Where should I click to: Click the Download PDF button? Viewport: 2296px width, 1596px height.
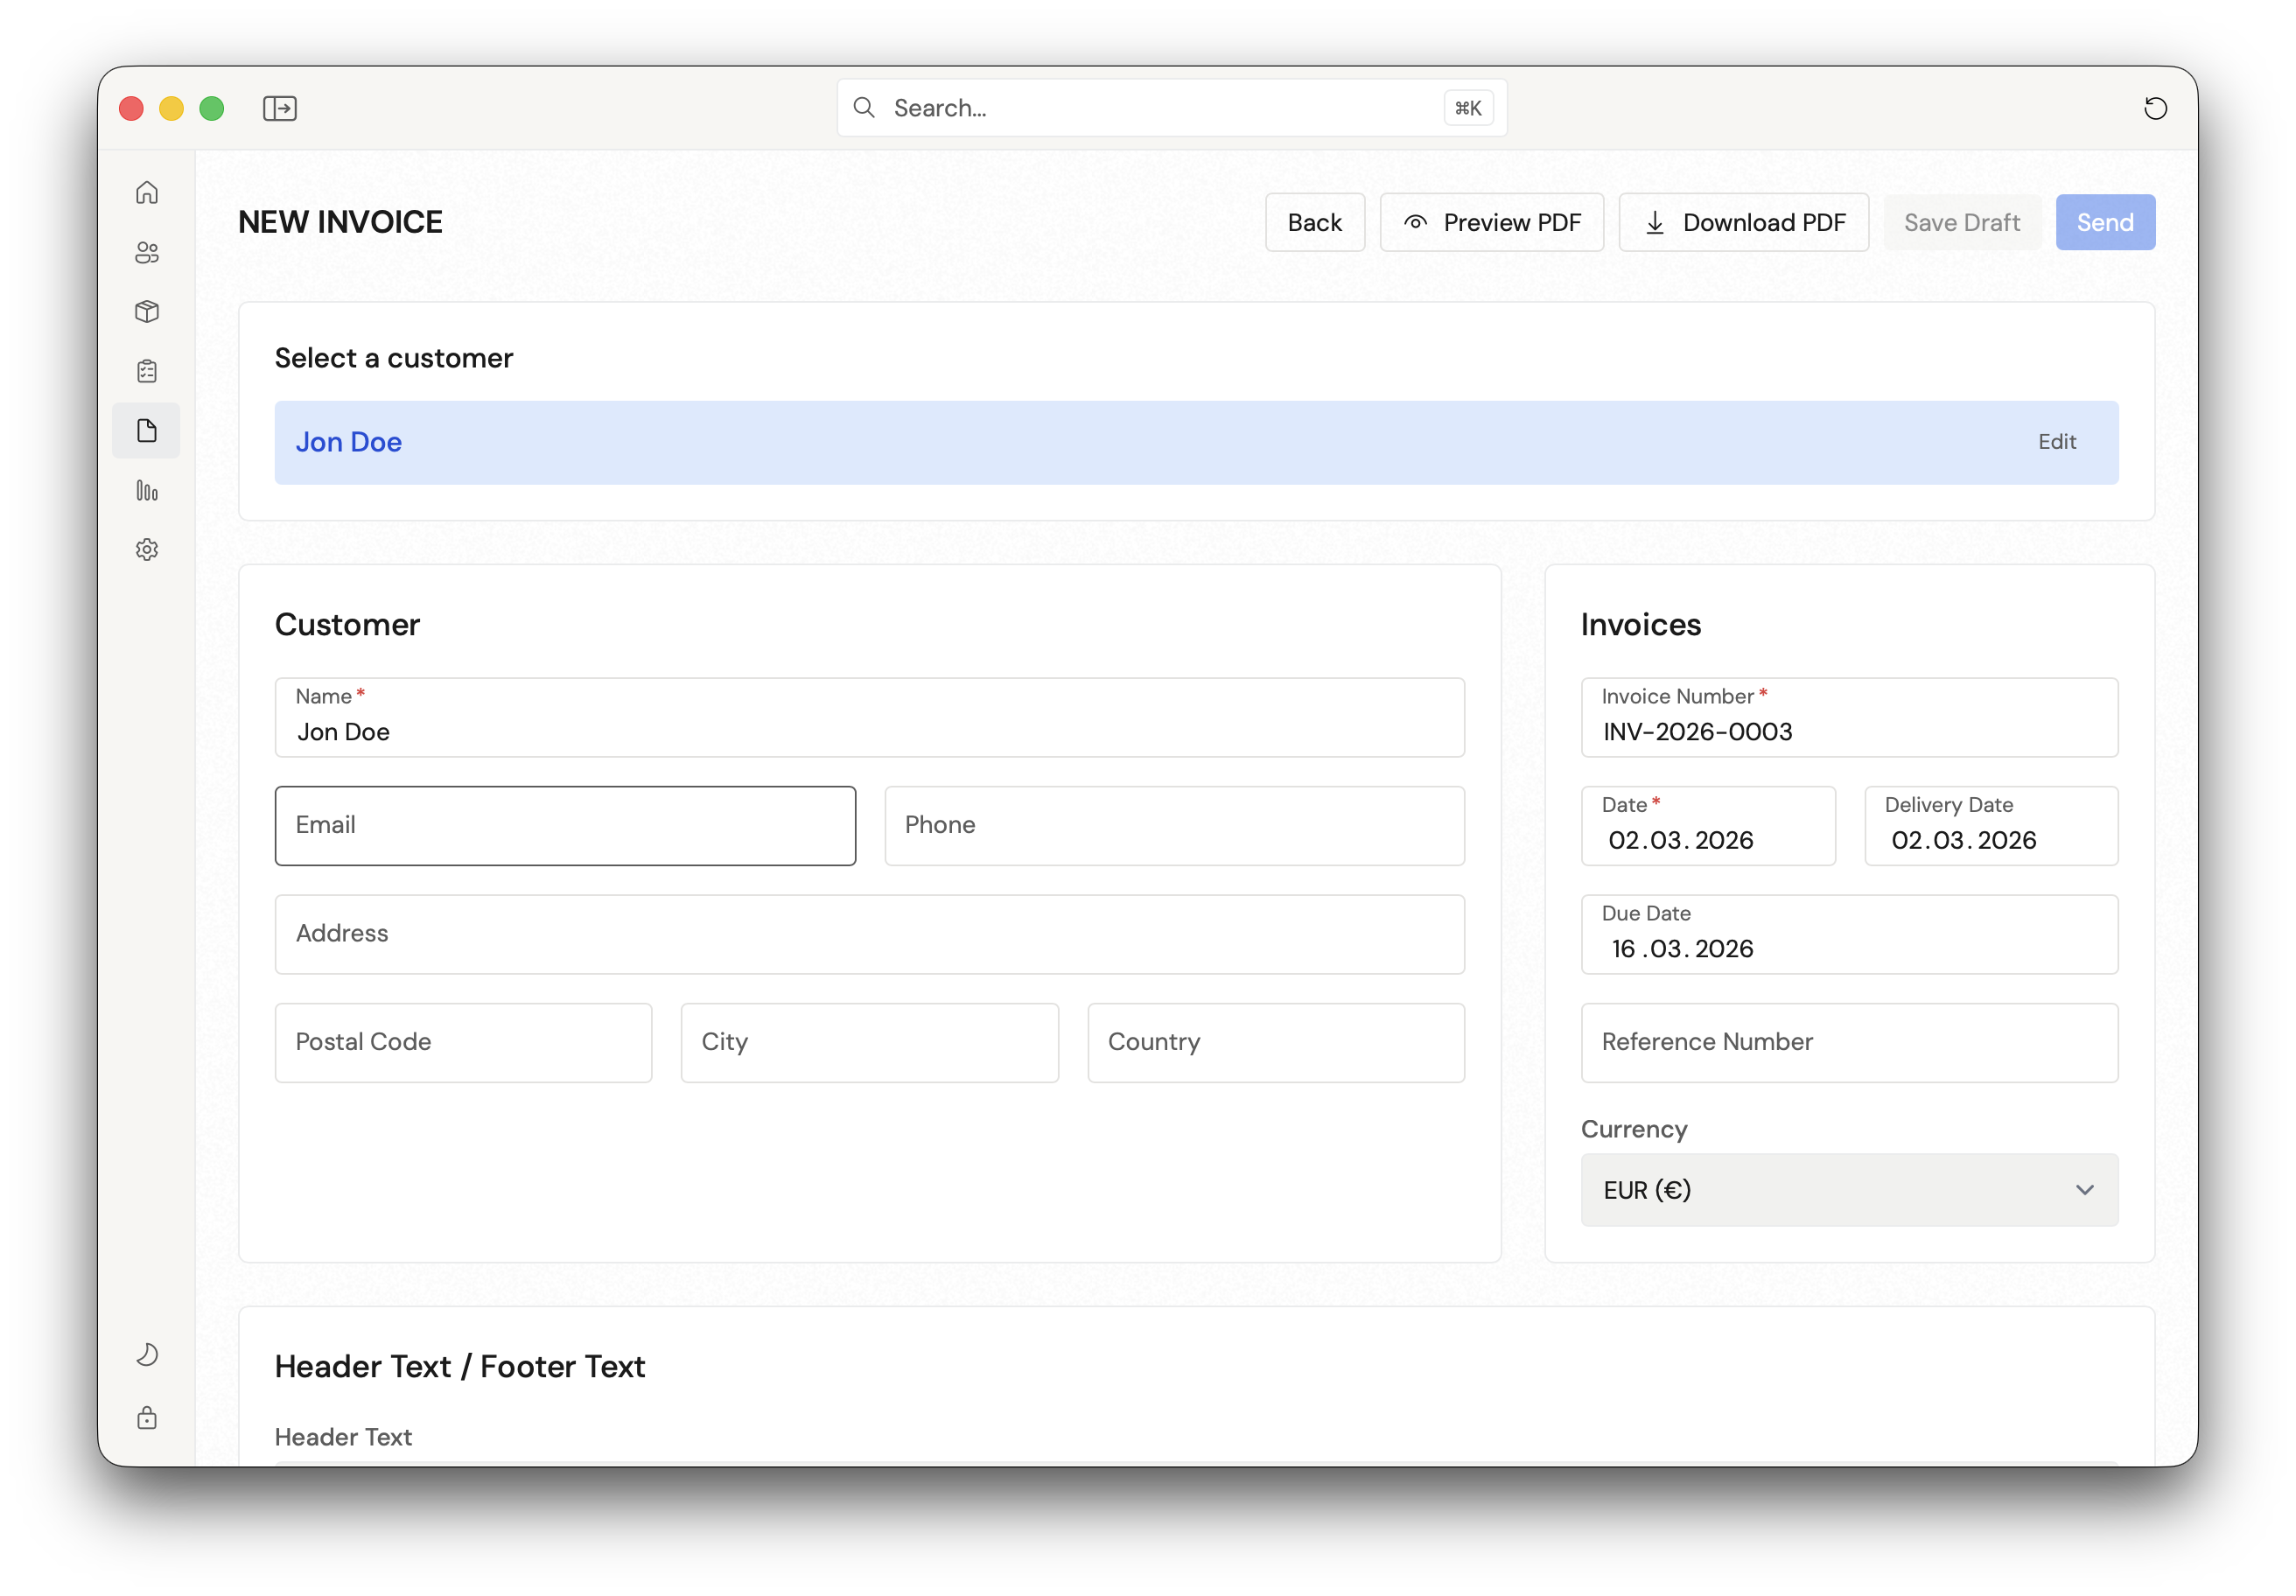pyautogui.click(x=1743, y=222)
